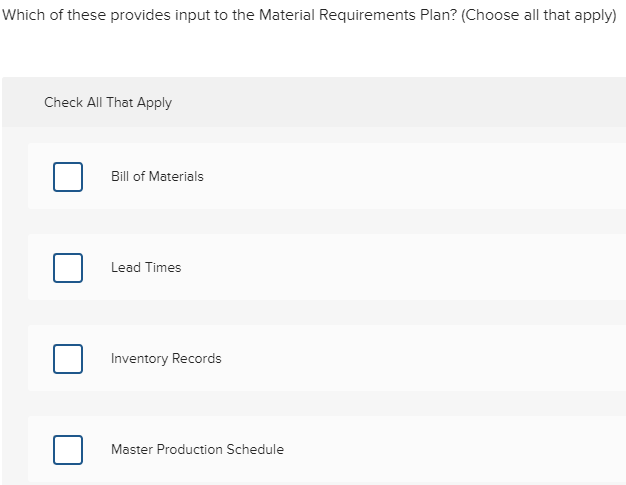The height and width of the screenshot is (485, 626).
Task: Click the word "Apply" in the gray heading
Action: coord(154,102)
